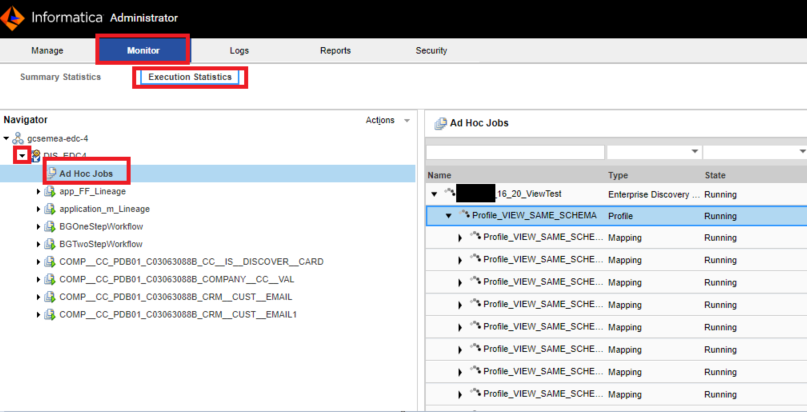Collapse the gcsemea-edc-4 domain node

pos(6,138)
